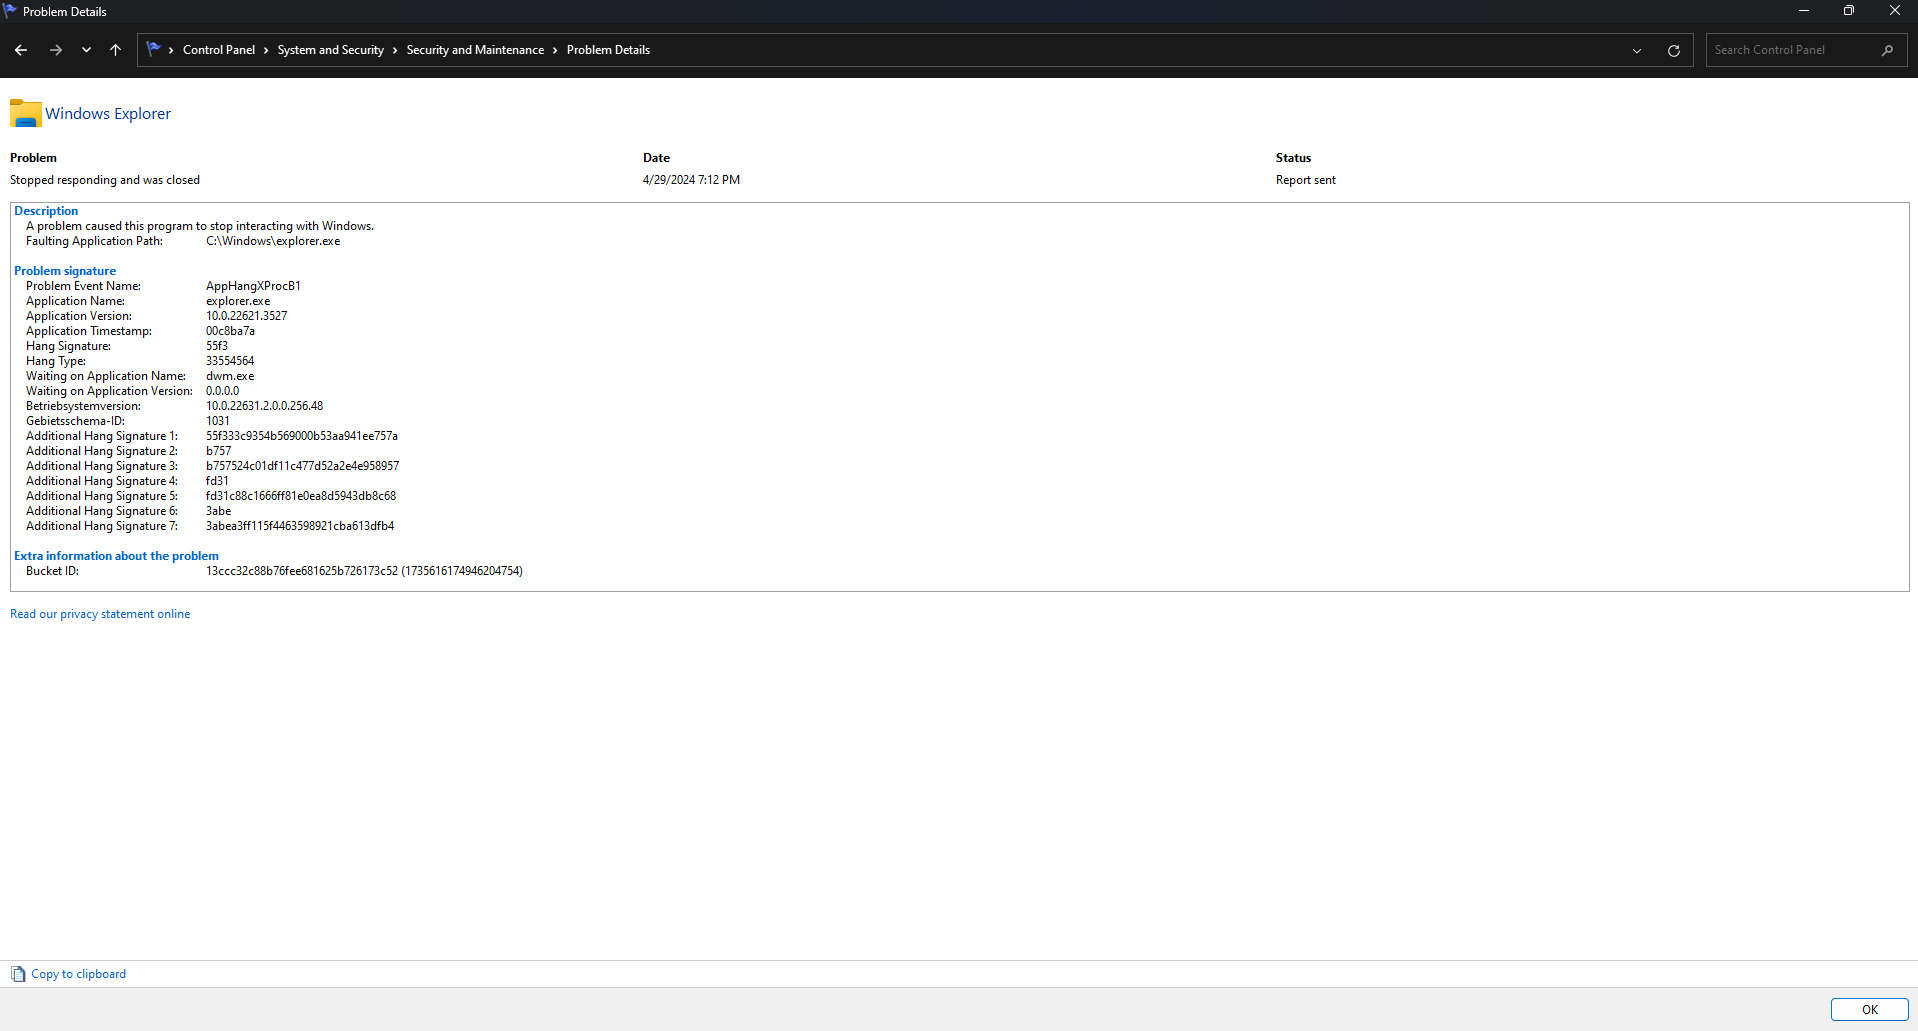The height and width of the screenshot is (1031, 1918).
Task: Click the search magnifier icon
Action: [x=1887, y=50]
